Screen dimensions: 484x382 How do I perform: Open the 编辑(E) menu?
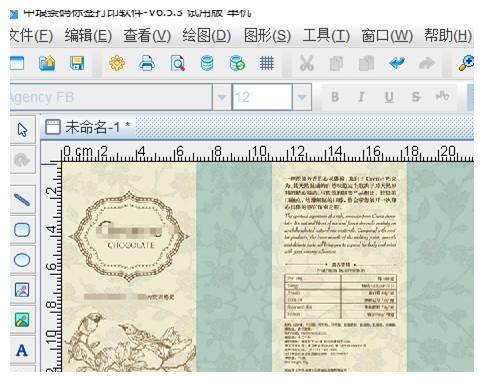[88, 36]
